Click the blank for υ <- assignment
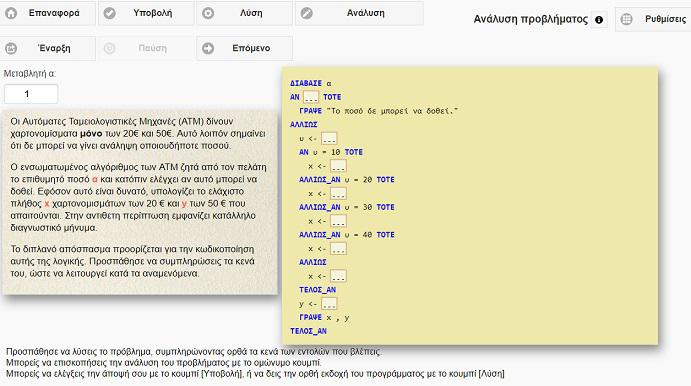The width and height of the screenshot is (691, 386). coord(329,138)
